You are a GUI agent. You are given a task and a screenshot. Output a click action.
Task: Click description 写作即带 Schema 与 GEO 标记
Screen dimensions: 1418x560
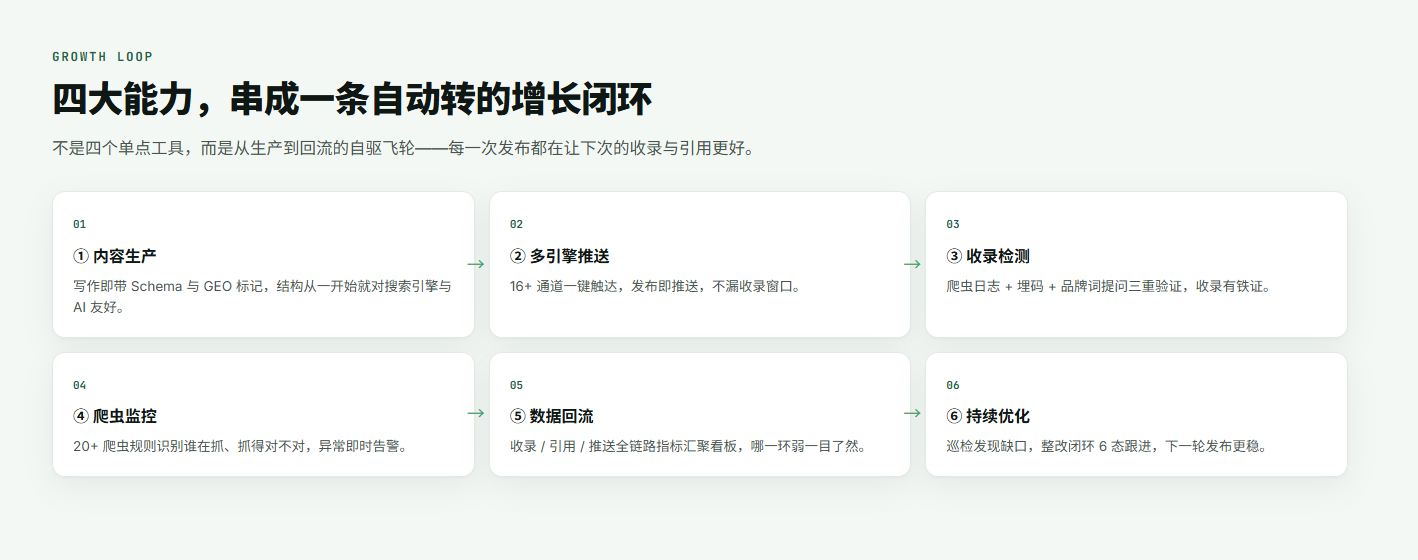(x=263, y=296)
